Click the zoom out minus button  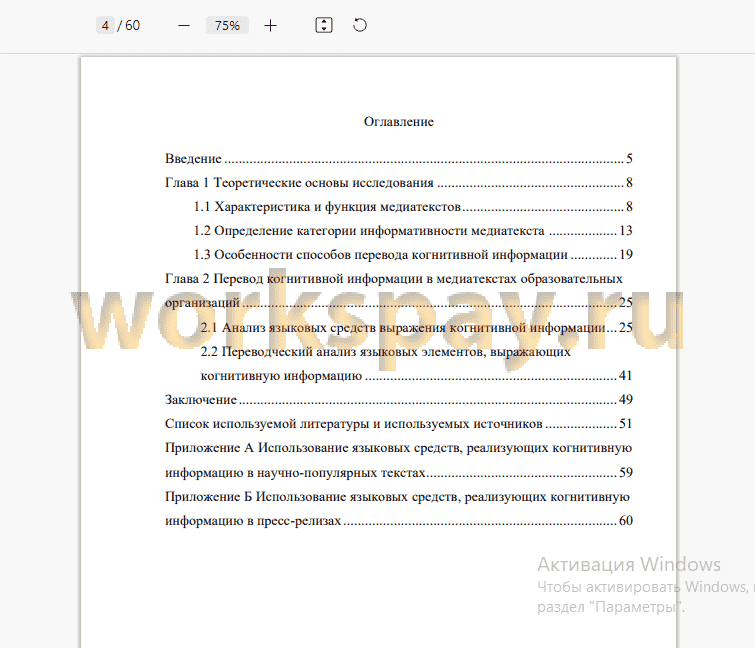[x=183, y=26]
